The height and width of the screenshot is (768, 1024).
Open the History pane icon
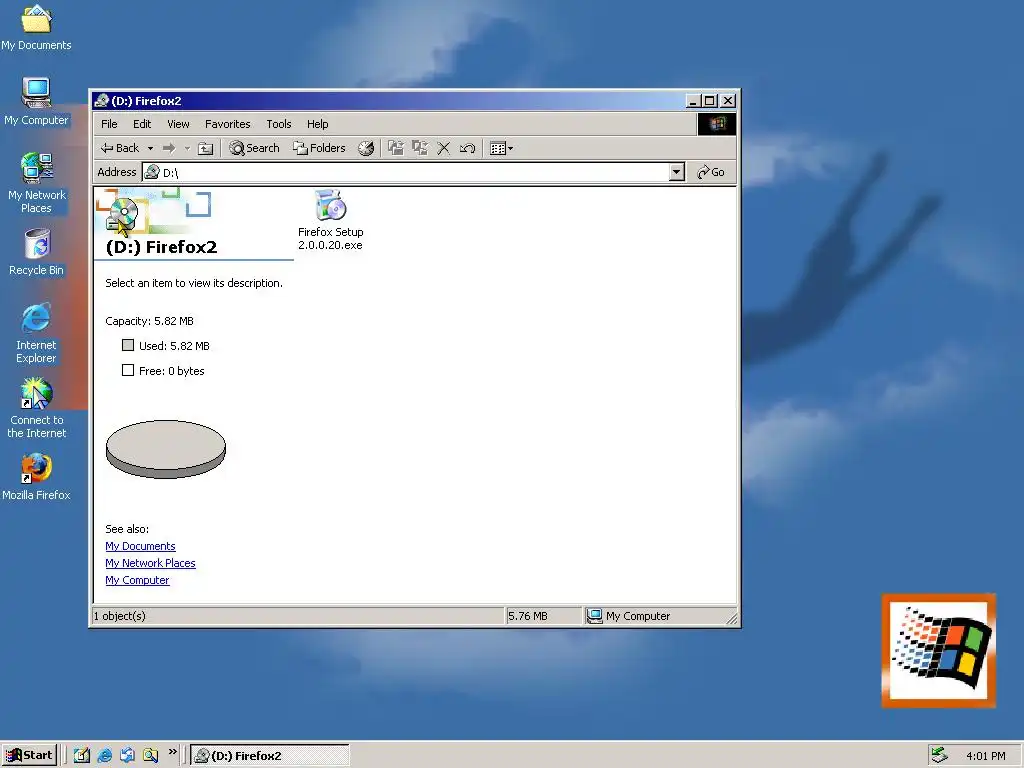click(x=366, y=148)
